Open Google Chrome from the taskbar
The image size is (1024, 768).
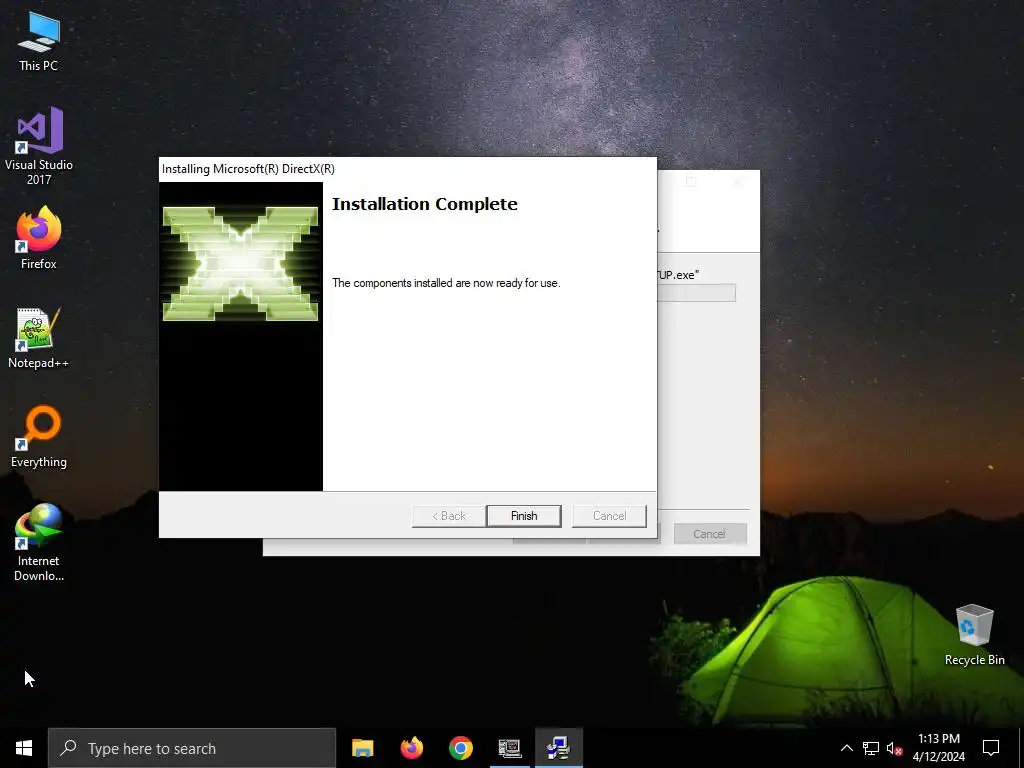[460, 748]
